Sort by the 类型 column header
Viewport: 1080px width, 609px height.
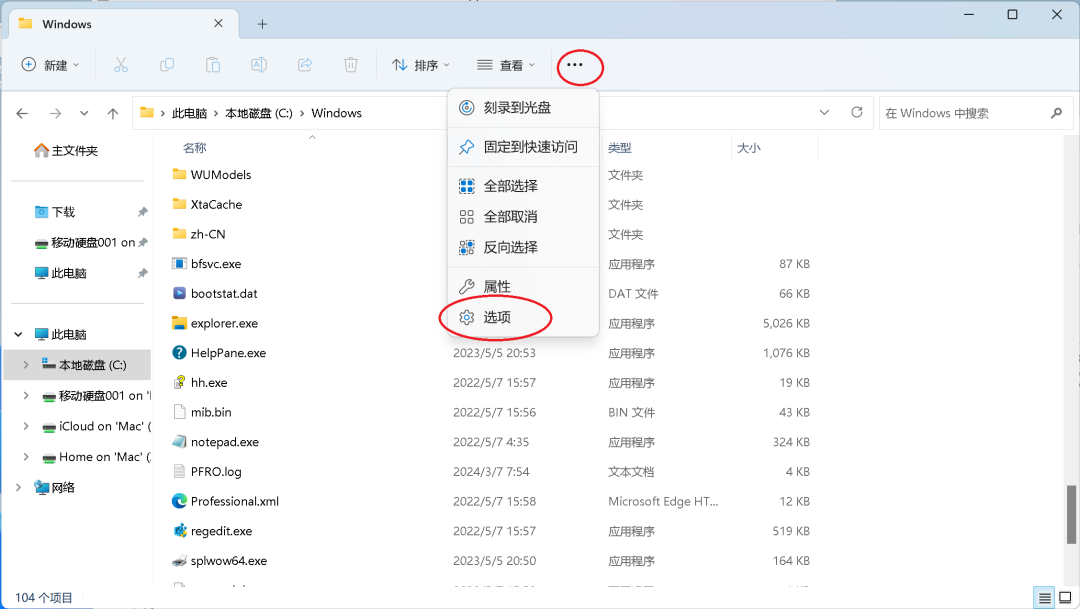[x=620, y=148]
